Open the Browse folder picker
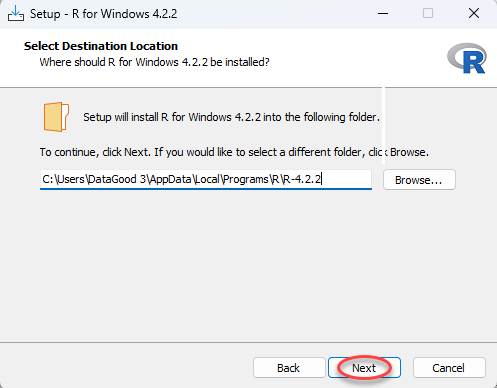Screen dimensions: 497x388 (x=419, y=180)
